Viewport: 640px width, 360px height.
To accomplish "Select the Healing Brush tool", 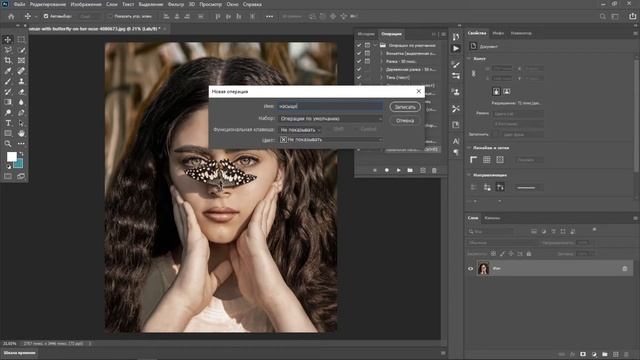I will 21,71.
